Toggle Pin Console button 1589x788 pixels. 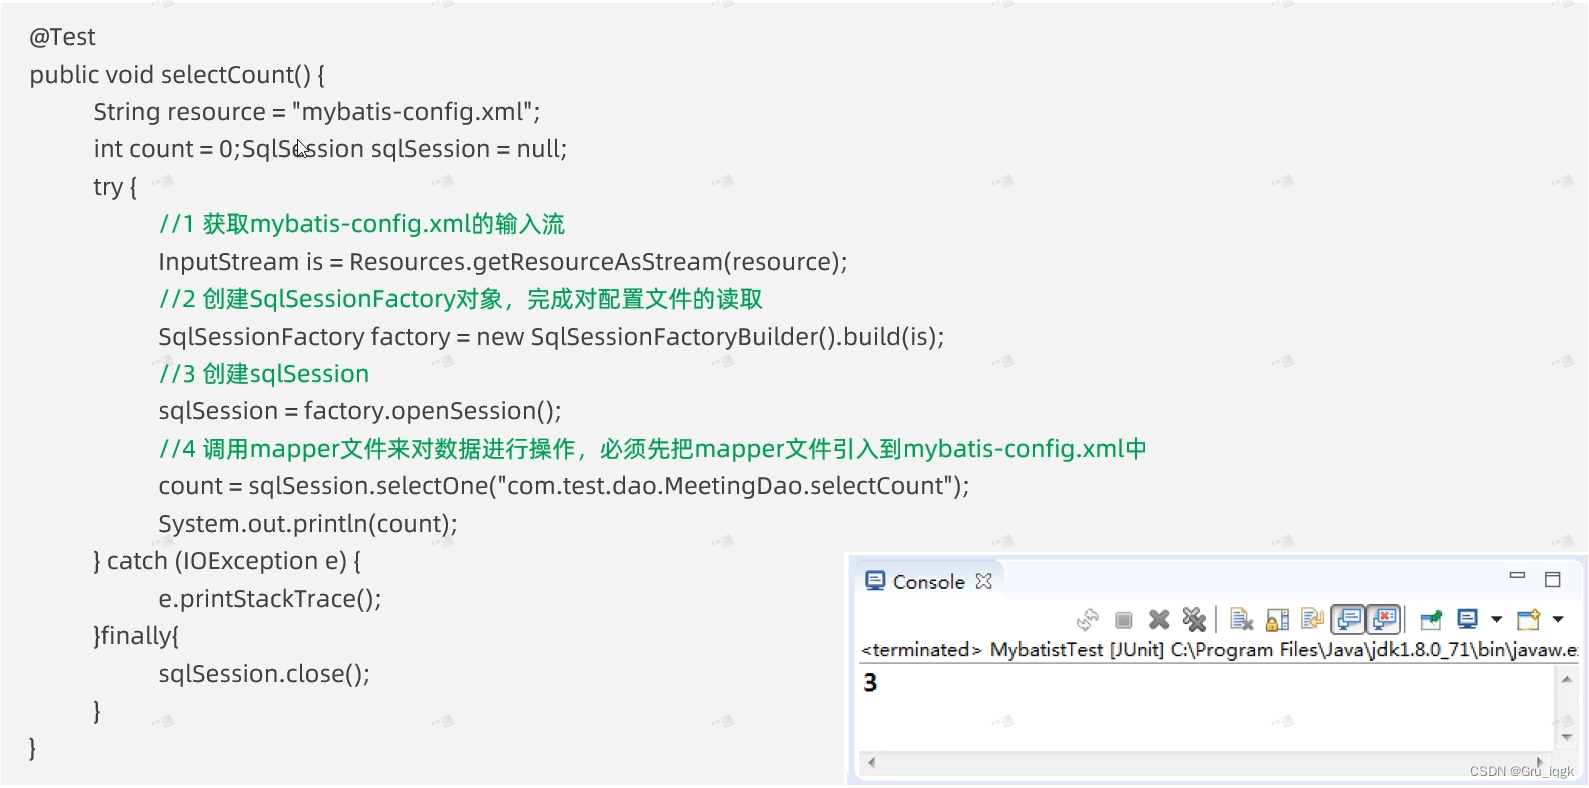click(1431, 620)
